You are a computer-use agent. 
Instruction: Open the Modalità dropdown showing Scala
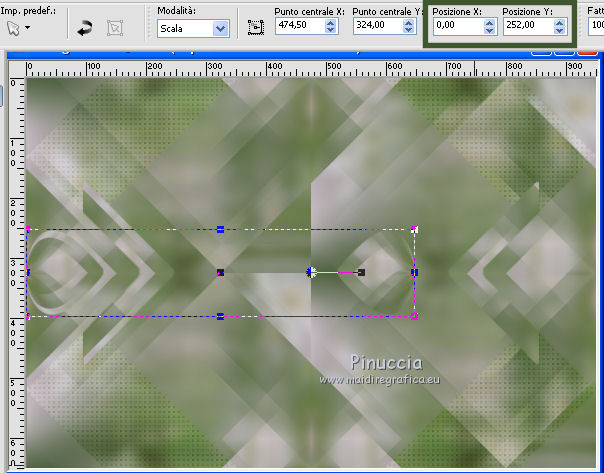[x=193, y=29]
